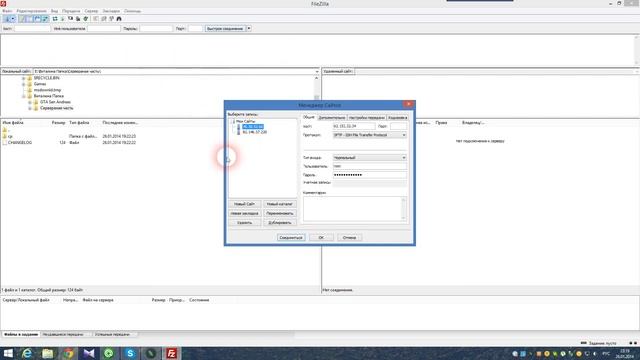
Task: Click the Новая закладка button
Action: (x=244, y=213)
